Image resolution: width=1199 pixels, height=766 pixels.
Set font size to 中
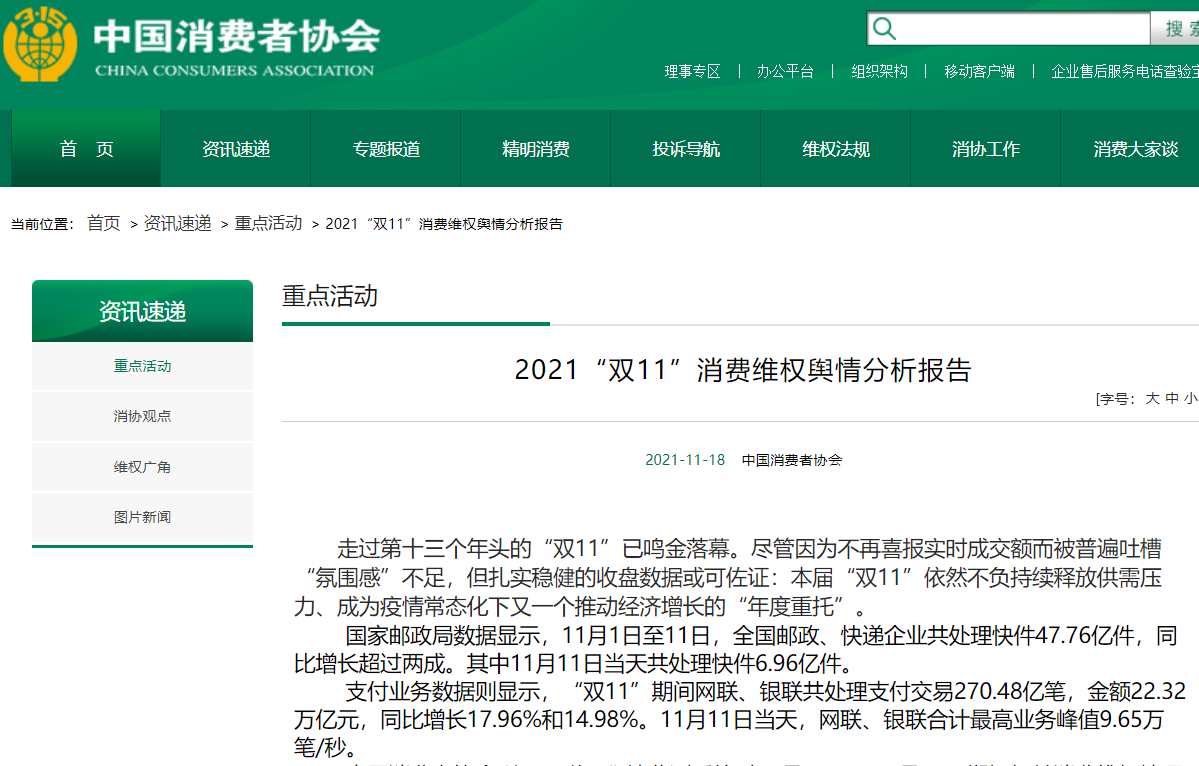[x=1172, y=398]
